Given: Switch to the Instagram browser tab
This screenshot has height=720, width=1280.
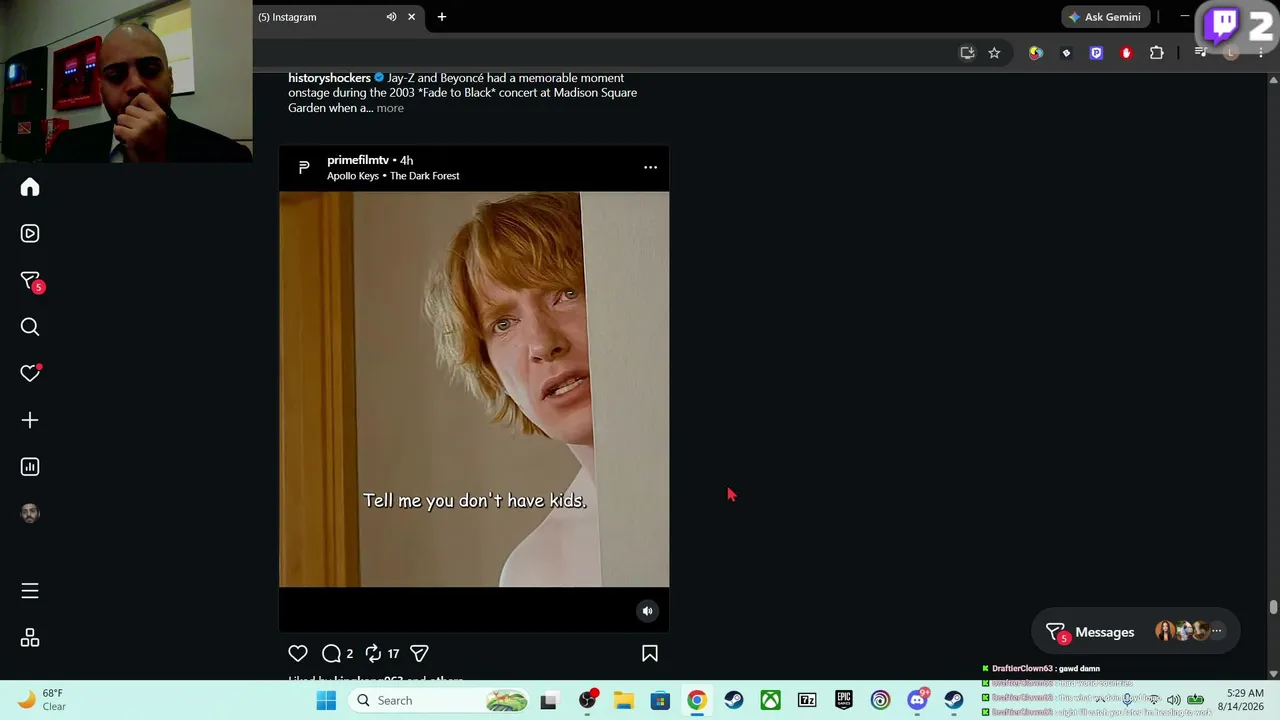Looking at the screenshot, I should [320, 17].
